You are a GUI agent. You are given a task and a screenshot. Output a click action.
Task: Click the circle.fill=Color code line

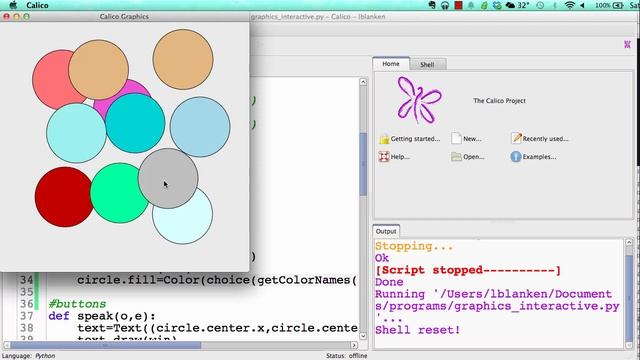pos(217,280)
